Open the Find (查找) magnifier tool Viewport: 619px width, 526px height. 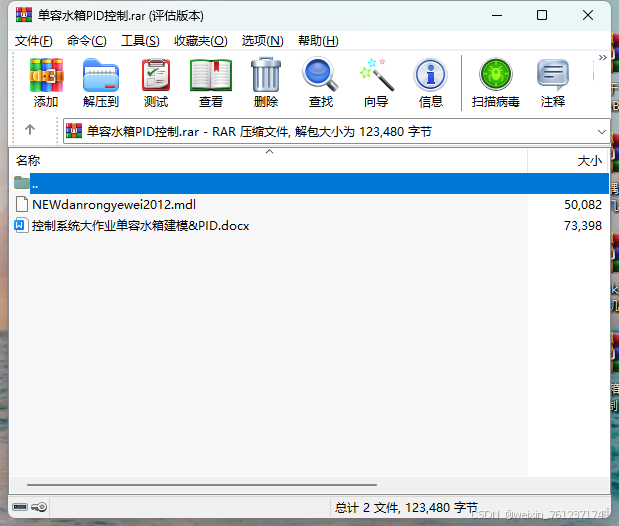[321, 83]
